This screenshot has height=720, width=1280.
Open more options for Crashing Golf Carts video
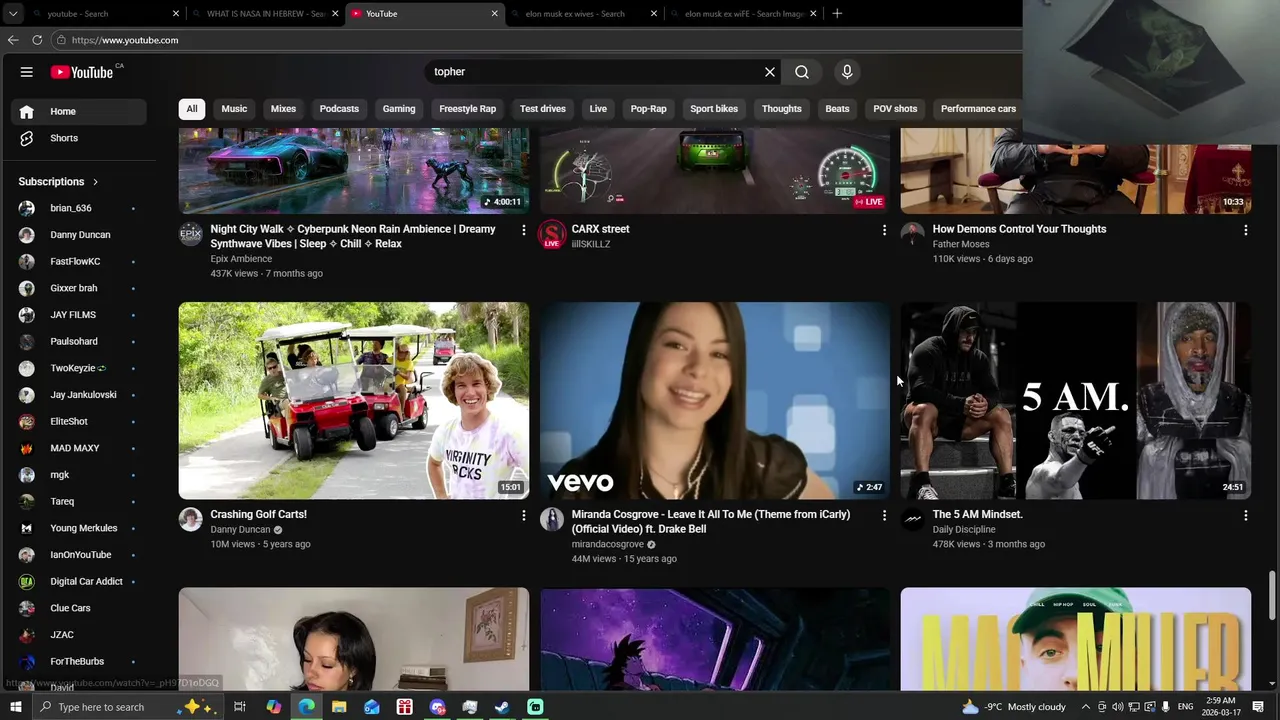click(x=523, y=515)
